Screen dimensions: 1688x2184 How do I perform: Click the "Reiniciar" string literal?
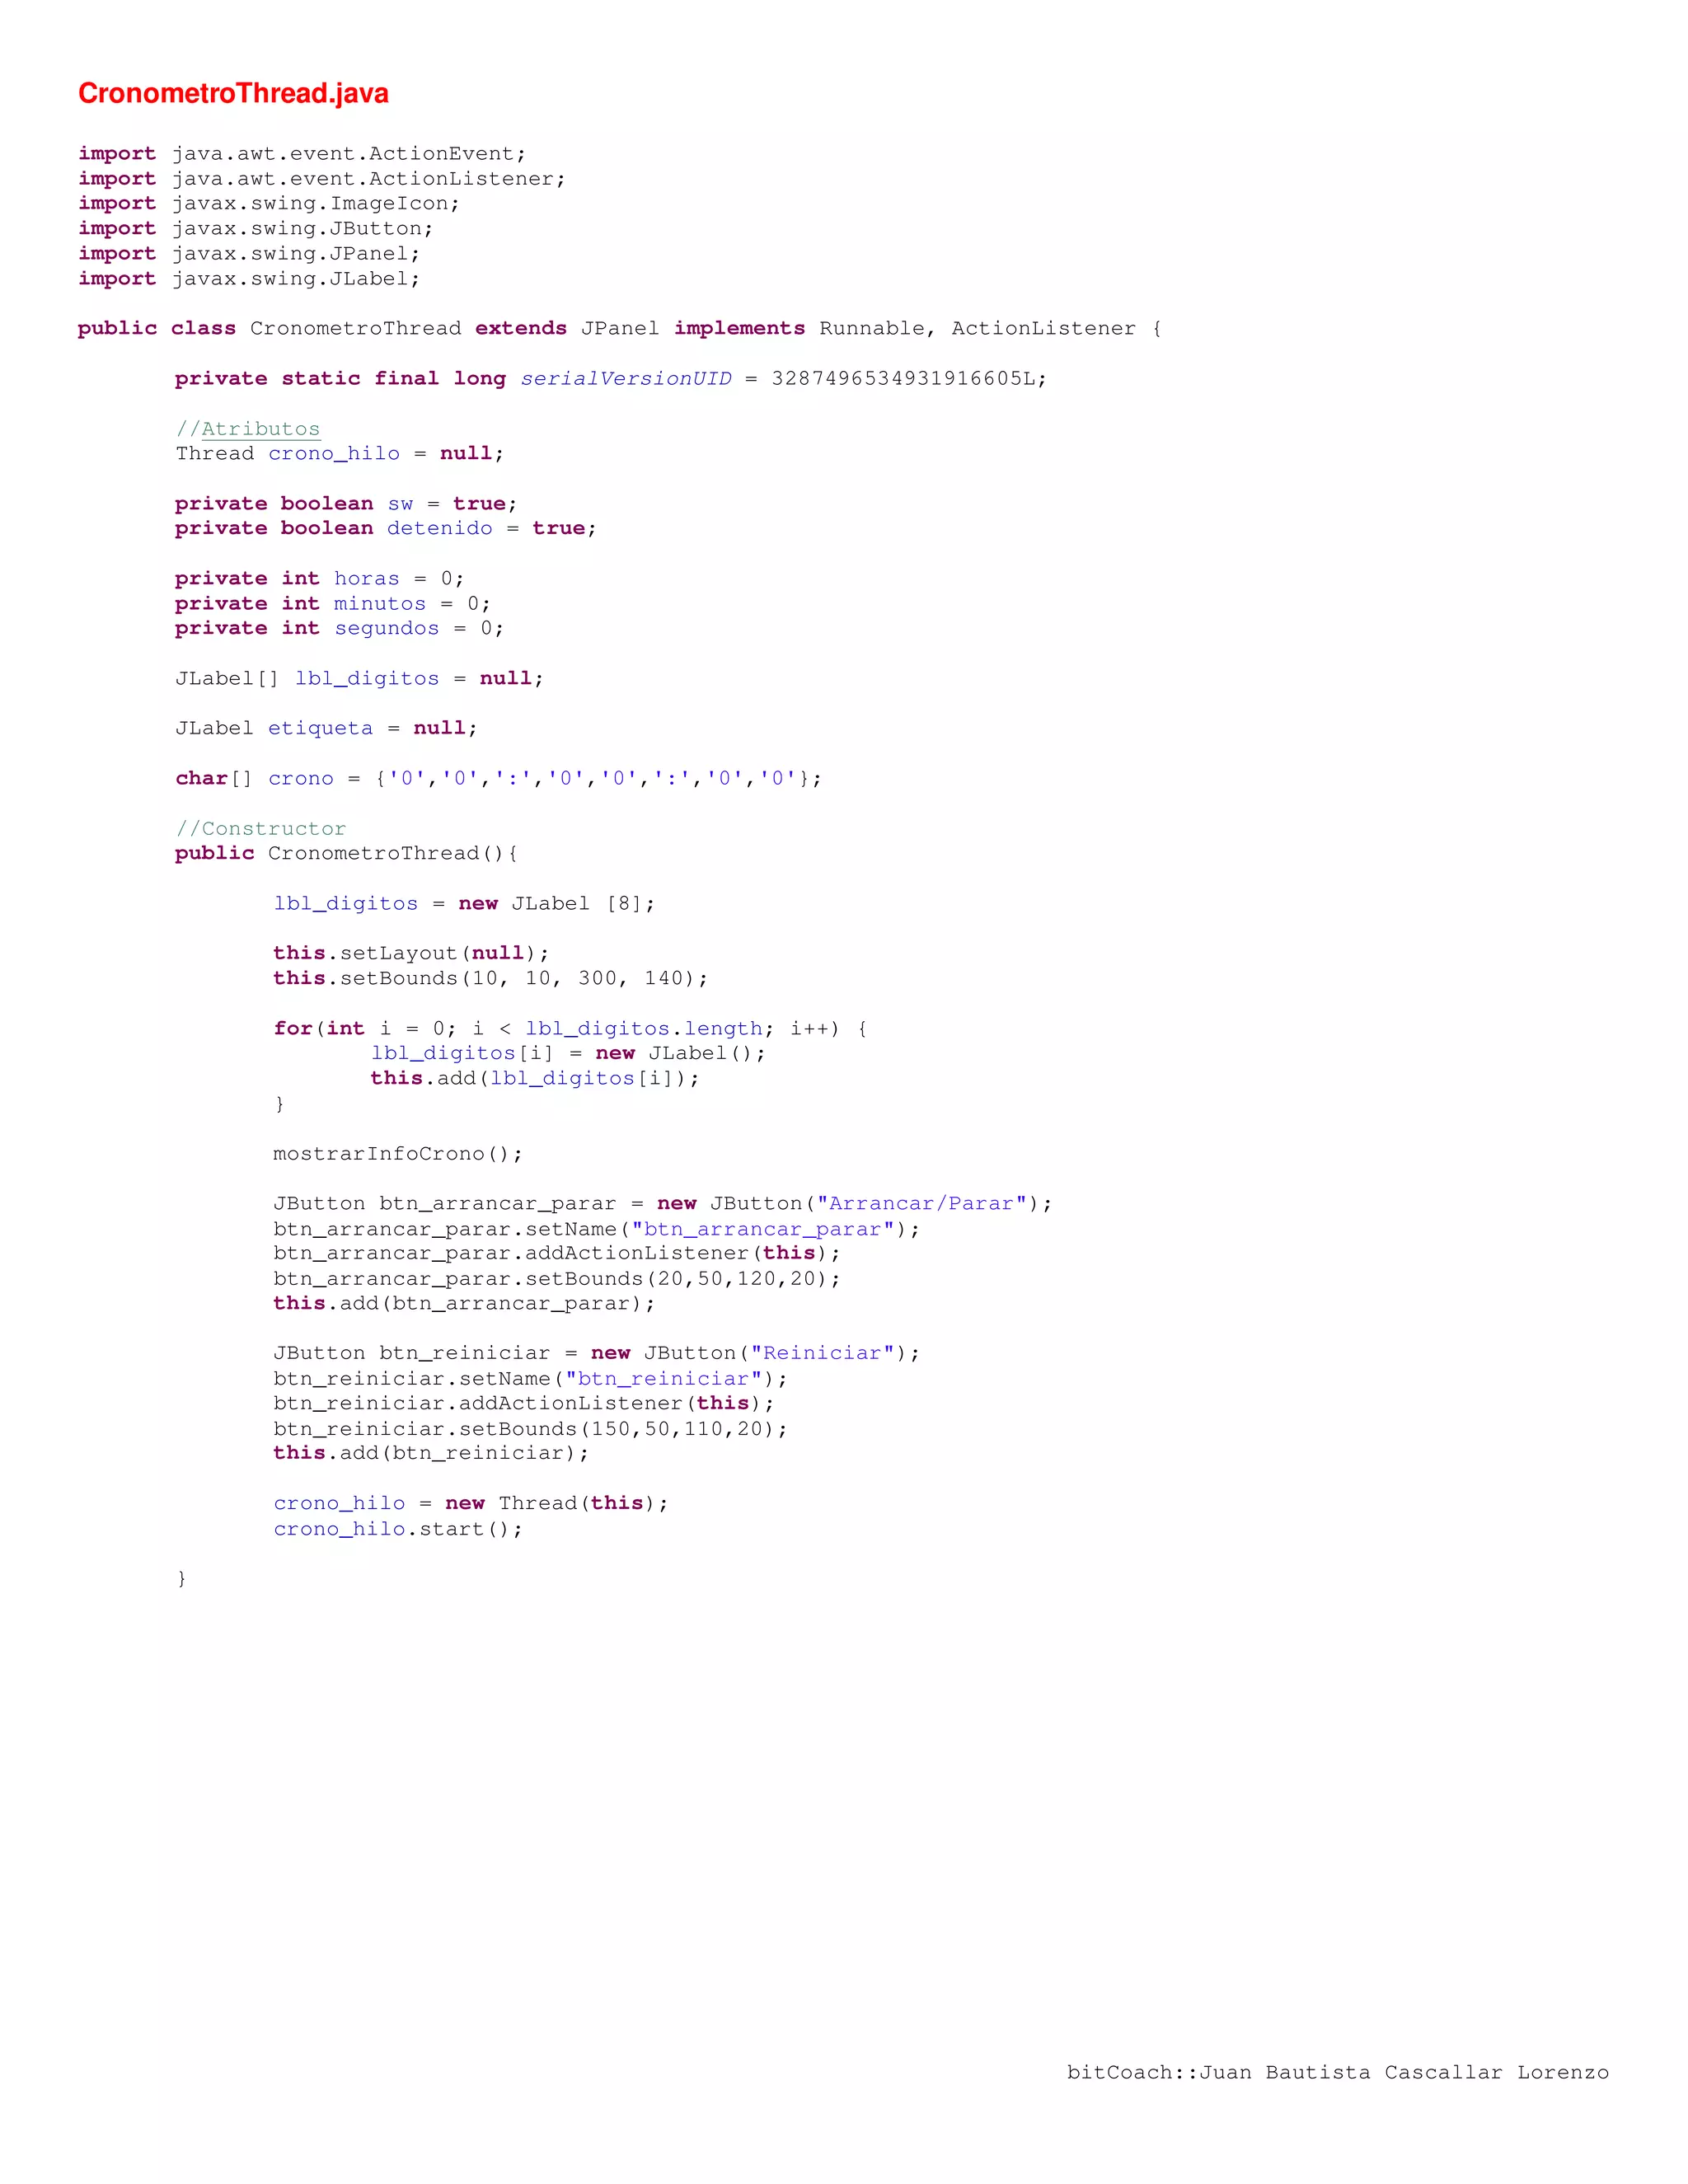point(821,1354)
